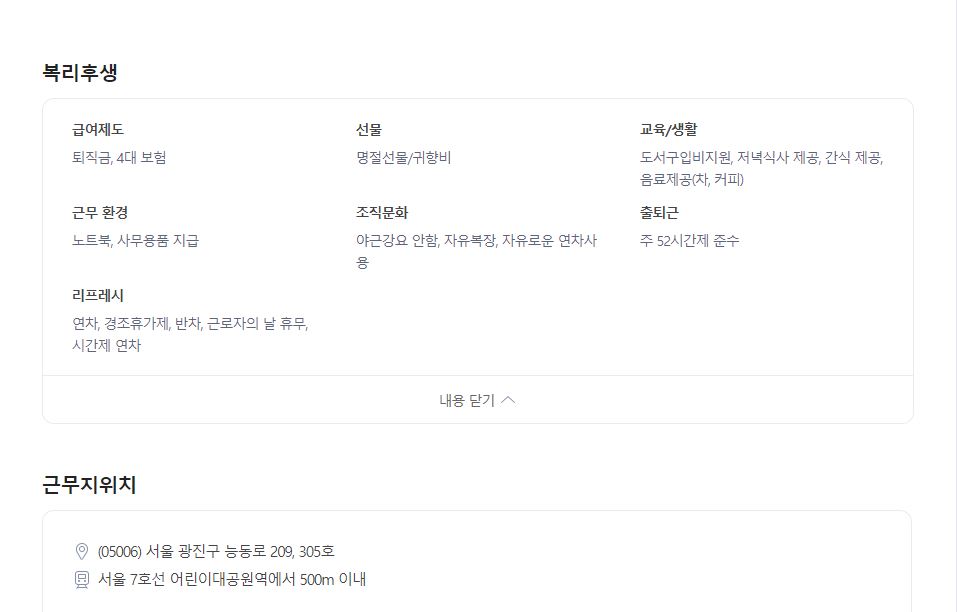Click the 교육/생활 benefit label
This screenshot has height=612, width=957.
tap(668, 129)
